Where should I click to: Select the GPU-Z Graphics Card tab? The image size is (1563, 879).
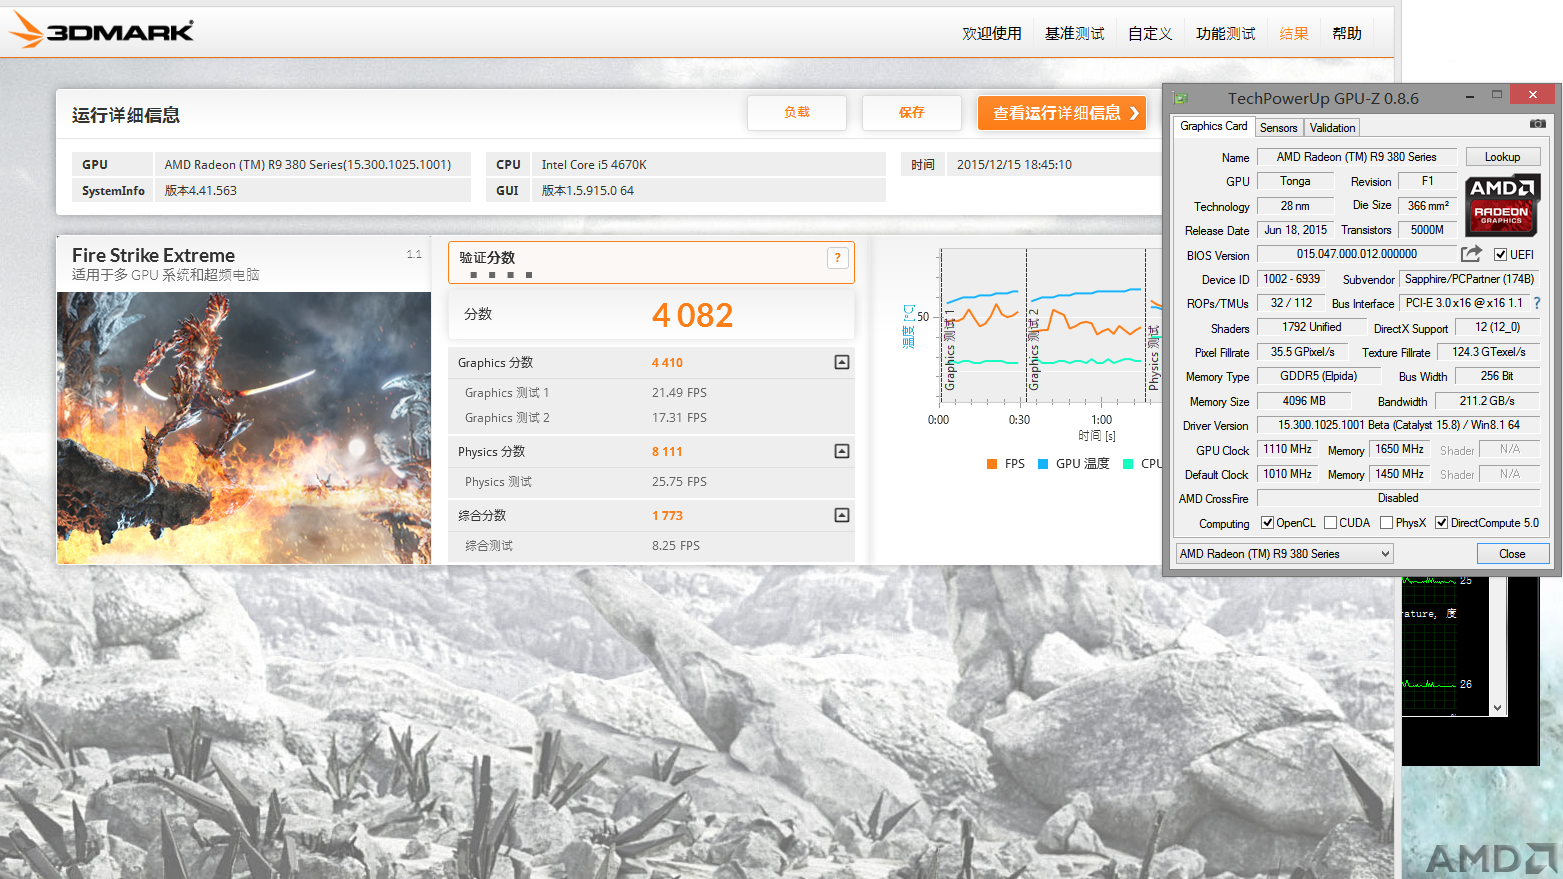coord(1214,126)
